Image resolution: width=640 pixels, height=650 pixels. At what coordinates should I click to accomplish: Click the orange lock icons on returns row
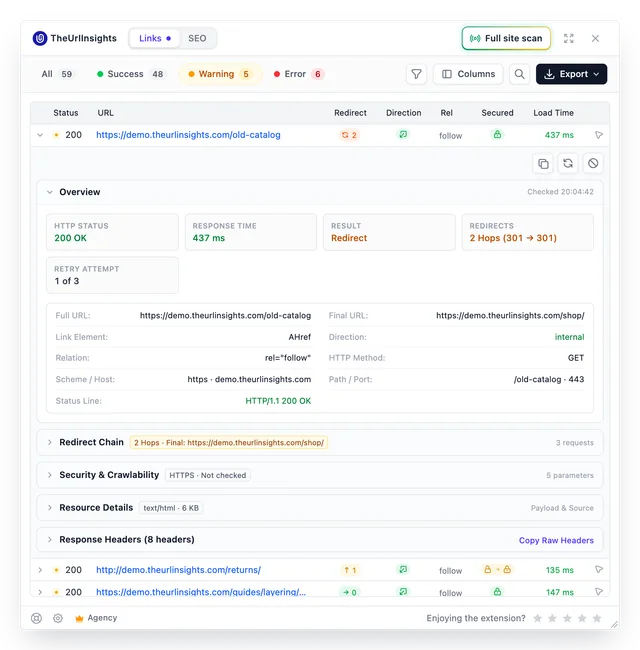[x=497, y=569]
